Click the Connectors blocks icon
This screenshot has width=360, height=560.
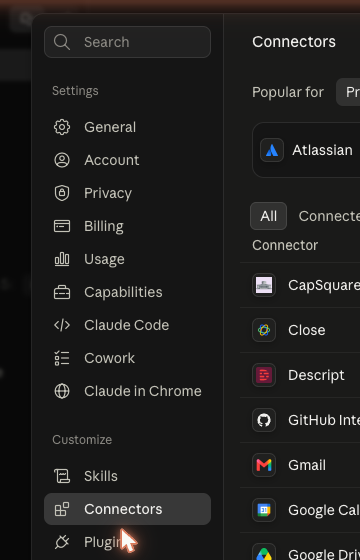point(62,509)
